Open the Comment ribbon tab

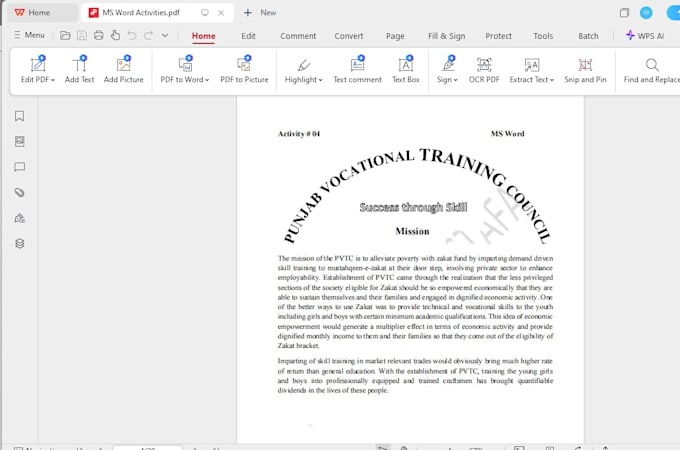click(x=298, y=36)
